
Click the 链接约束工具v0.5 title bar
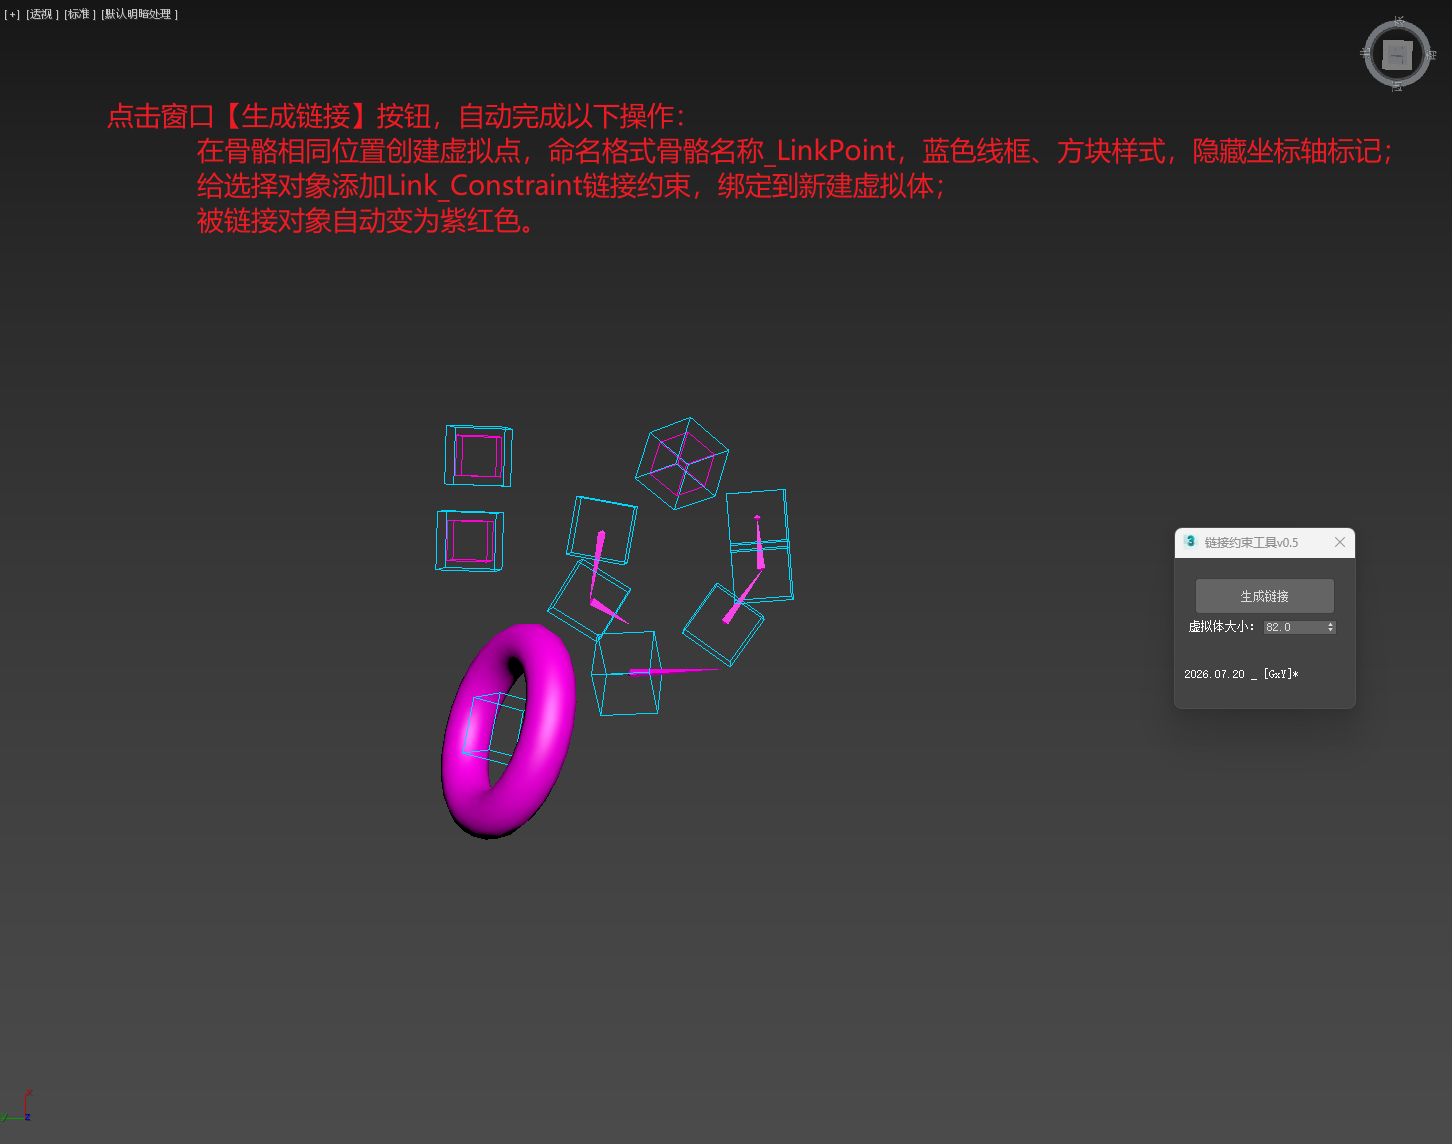(x=1252, y=542)
